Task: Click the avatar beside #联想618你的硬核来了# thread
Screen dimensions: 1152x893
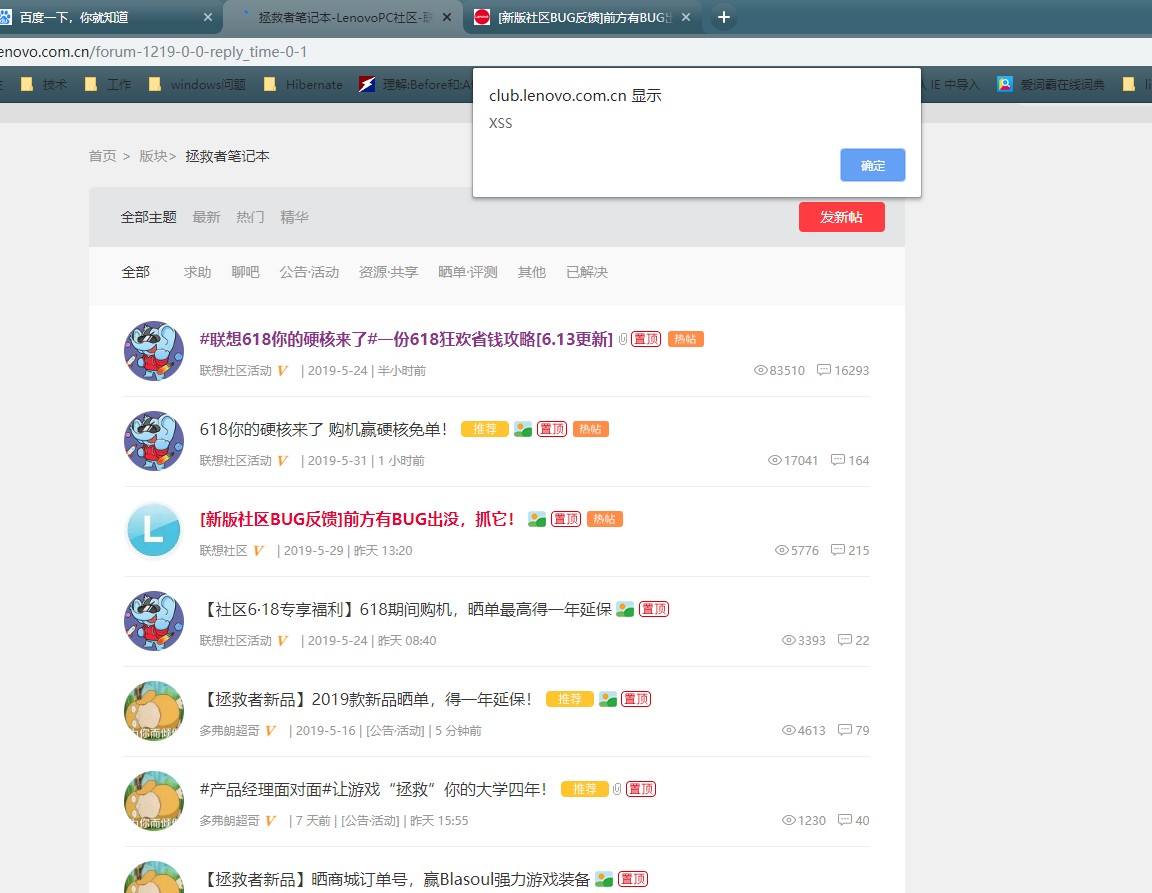Action: (154, 351)
